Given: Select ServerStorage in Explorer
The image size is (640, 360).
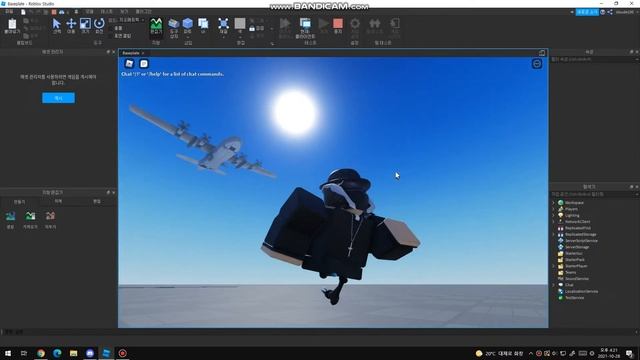Looking at the screenshot, I should coord(577,247).
